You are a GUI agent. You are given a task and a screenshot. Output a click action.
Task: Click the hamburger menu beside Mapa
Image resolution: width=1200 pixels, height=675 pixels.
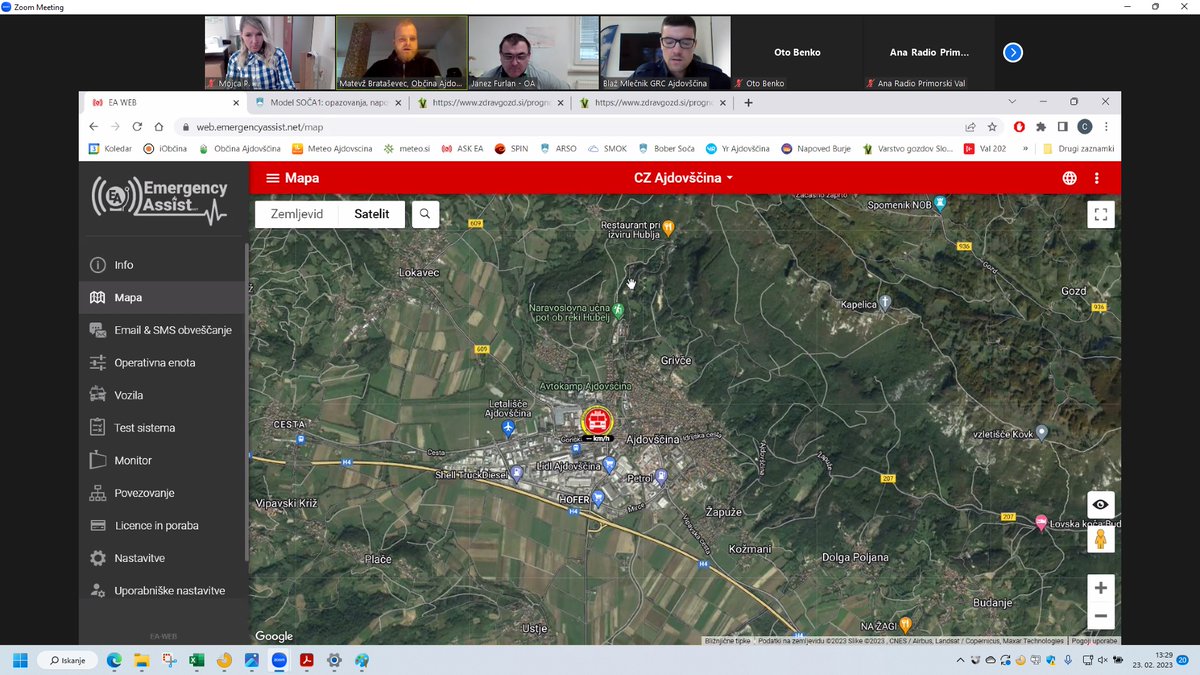pos(272,178)
